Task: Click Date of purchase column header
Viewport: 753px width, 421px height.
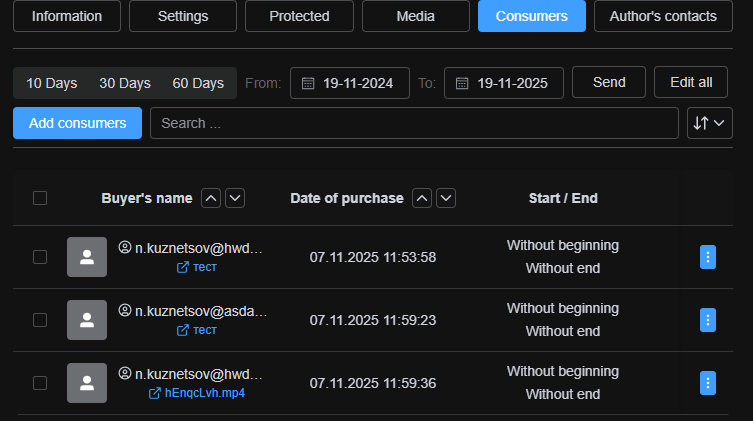Action: tap(347, 198)
